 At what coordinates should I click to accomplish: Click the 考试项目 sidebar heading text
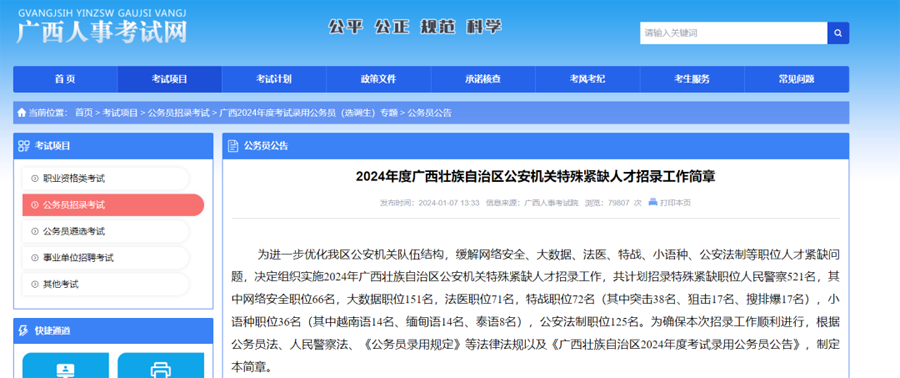click(52, 146)
